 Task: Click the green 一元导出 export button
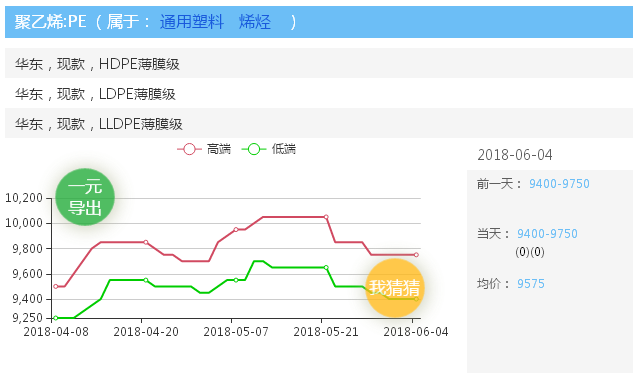pos(85,197)
